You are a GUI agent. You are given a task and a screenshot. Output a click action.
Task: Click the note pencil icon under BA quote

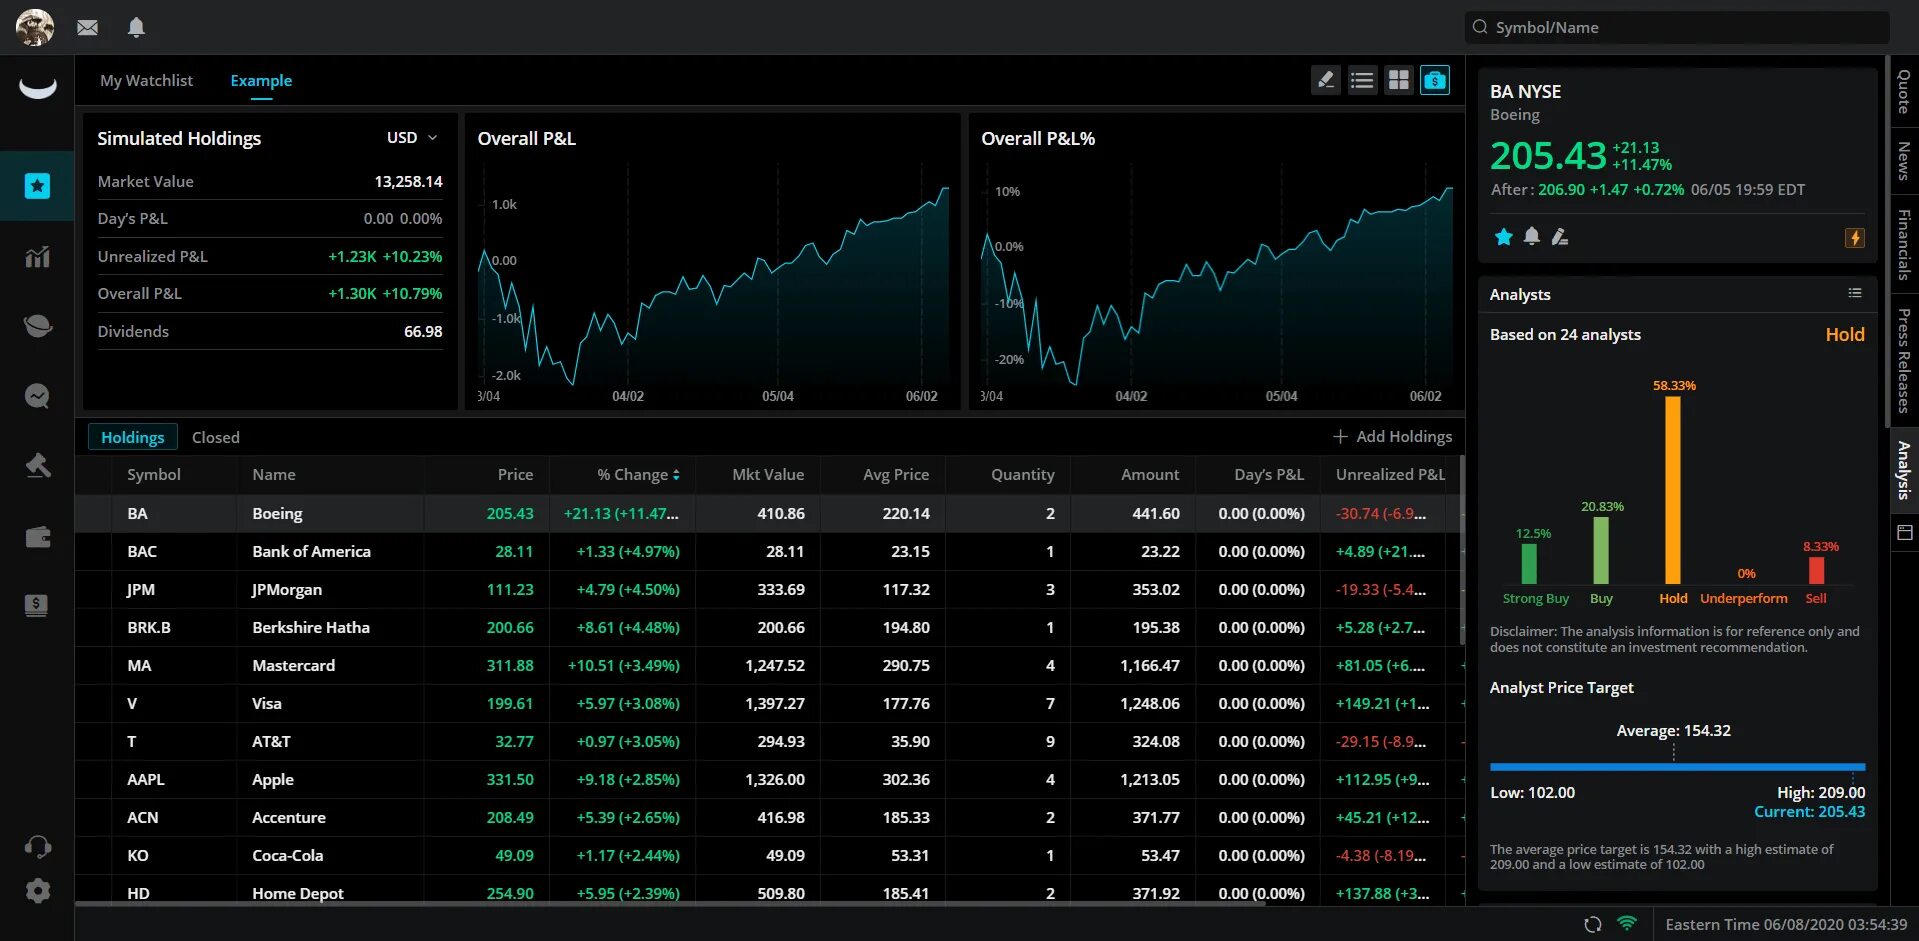tap(1560, 237)
